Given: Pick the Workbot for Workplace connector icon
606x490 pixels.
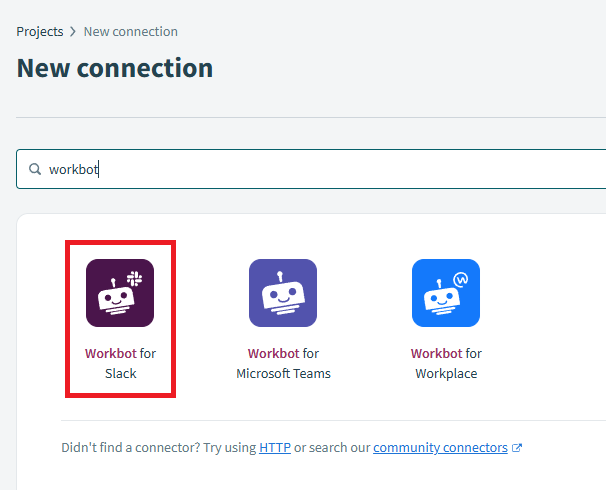Looking at the screenshot, I should [446, 293].
